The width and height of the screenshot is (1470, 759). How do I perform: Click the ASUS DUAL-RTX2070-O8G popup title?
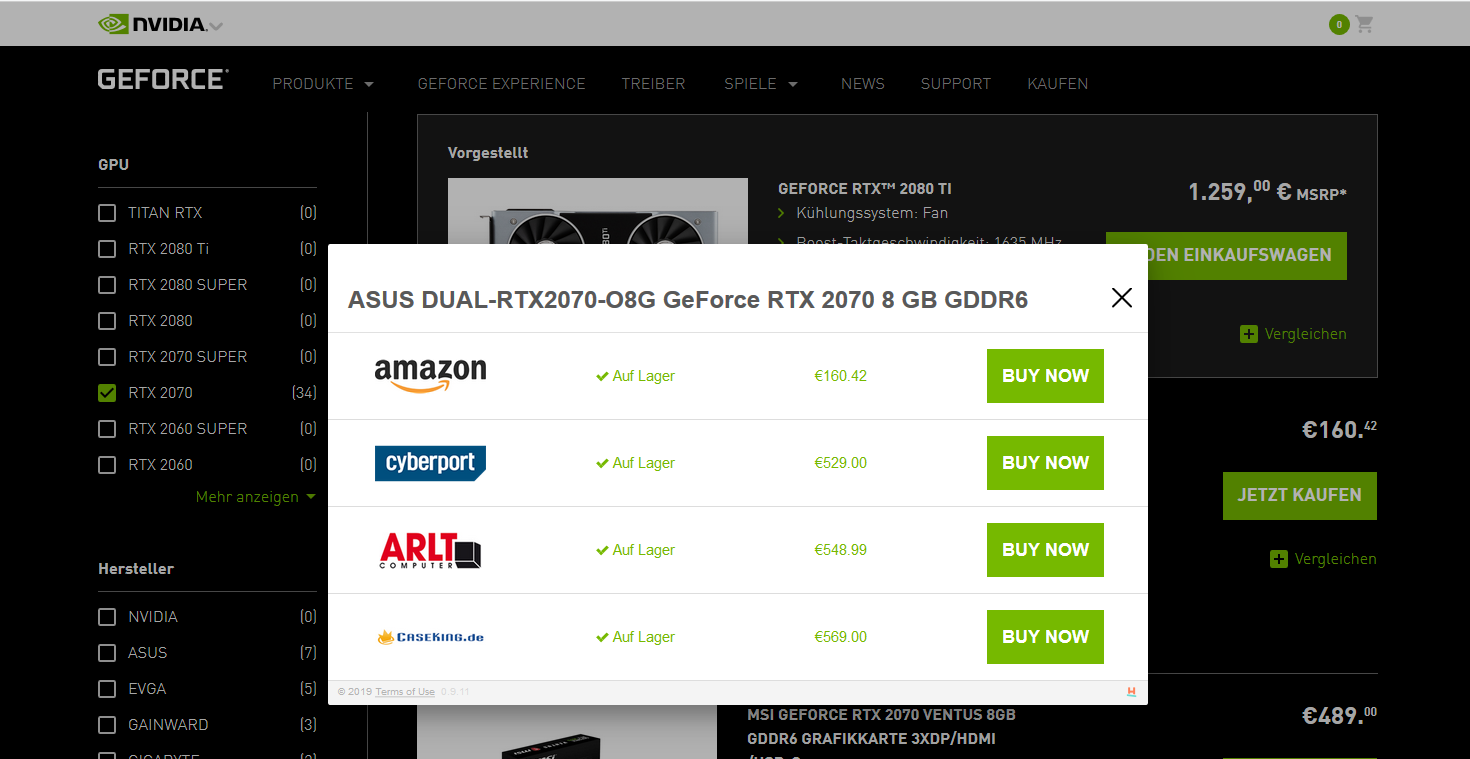pos(688,300)
